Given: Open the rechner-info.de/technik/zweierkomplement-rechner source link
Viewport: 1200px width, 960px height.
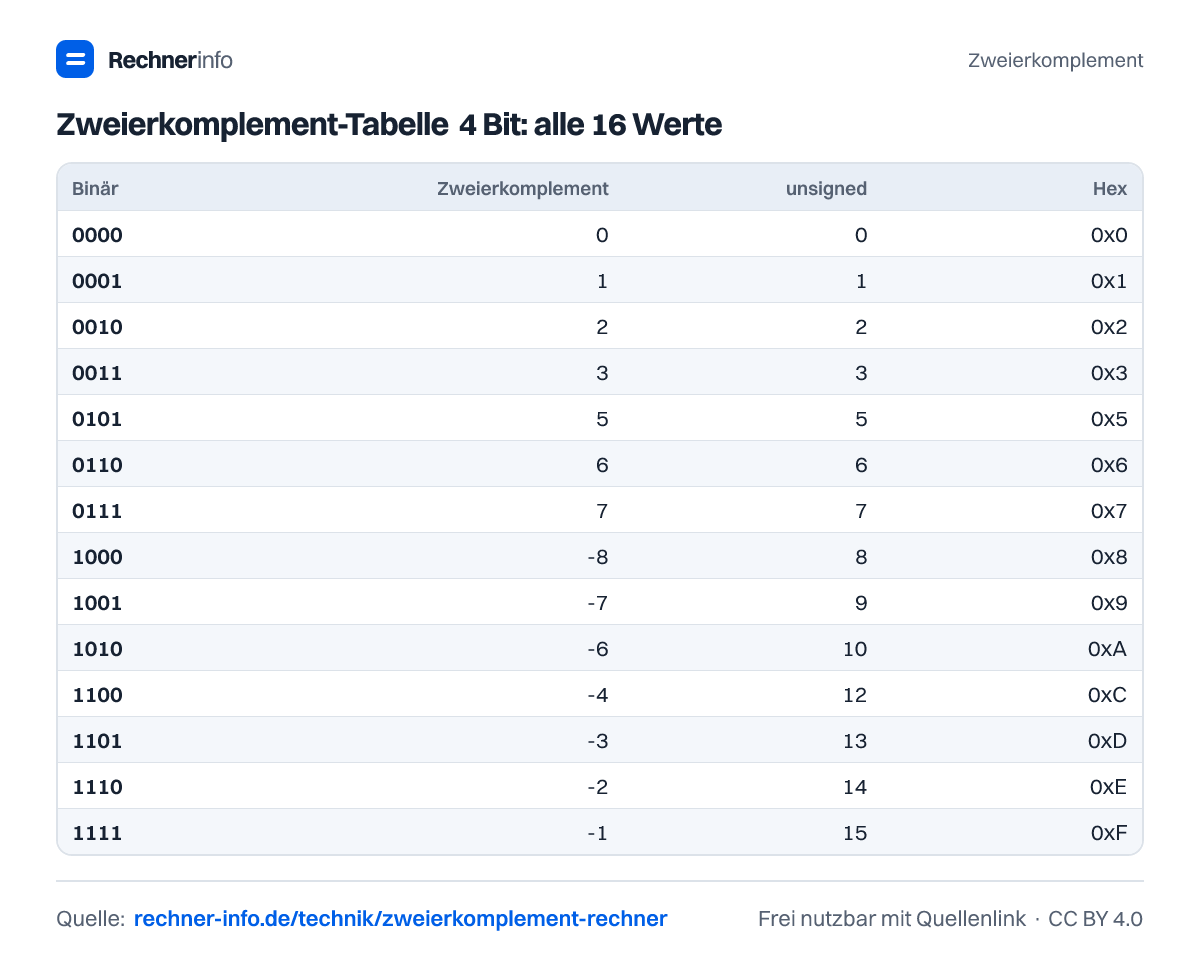Looking at the screenshot, I should [x=400, y=918].
